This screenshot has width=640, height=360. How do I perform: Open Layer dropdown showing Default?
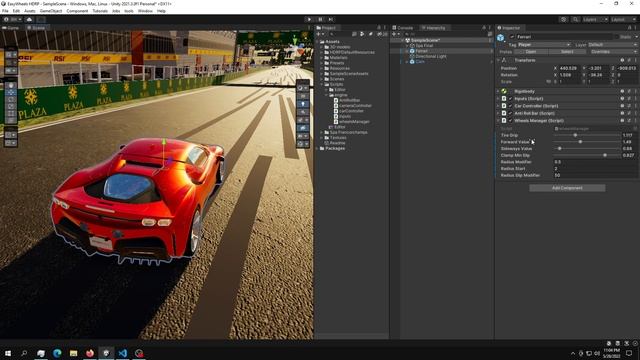point(612,44)
